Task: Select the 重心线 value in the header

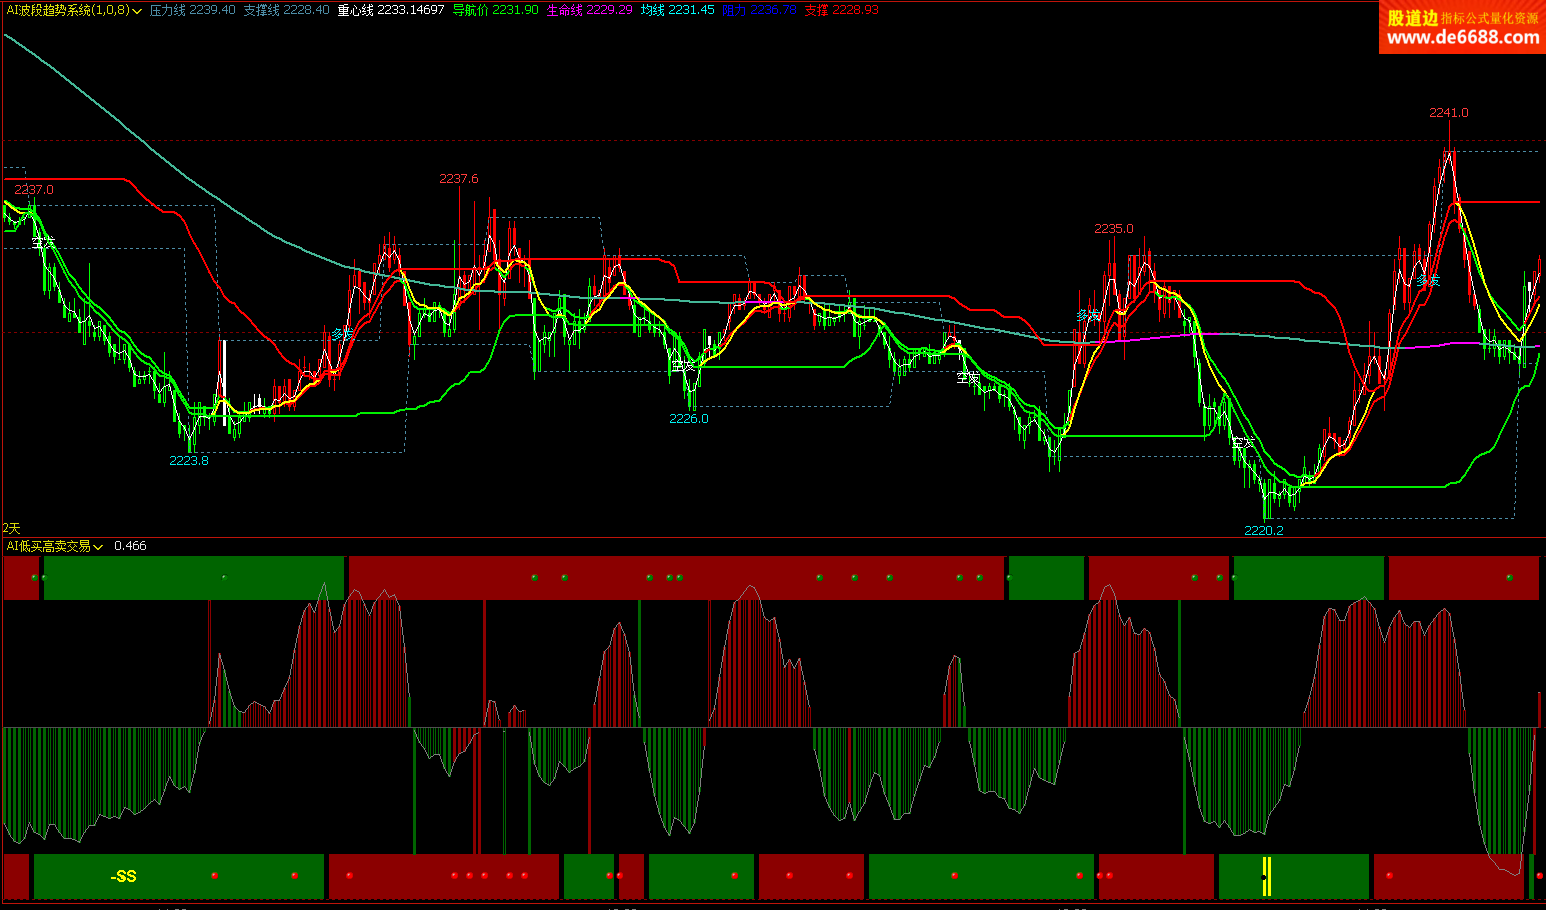Action: 390,10
